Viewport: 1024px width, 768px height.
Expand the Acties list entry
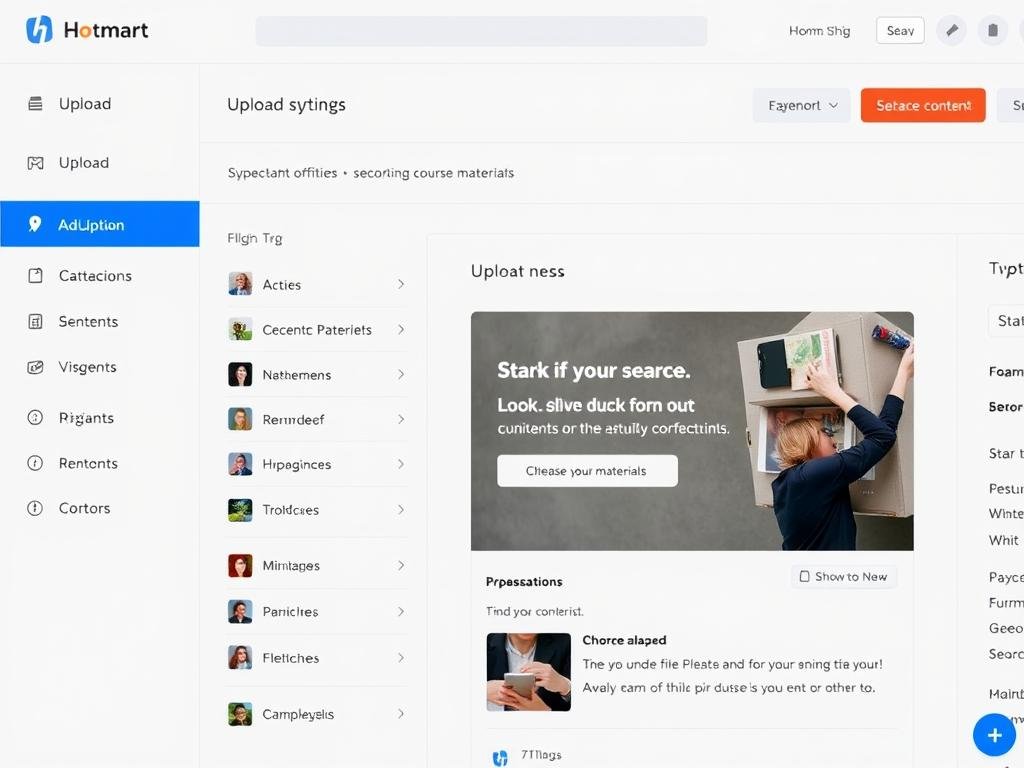[401, 284]
